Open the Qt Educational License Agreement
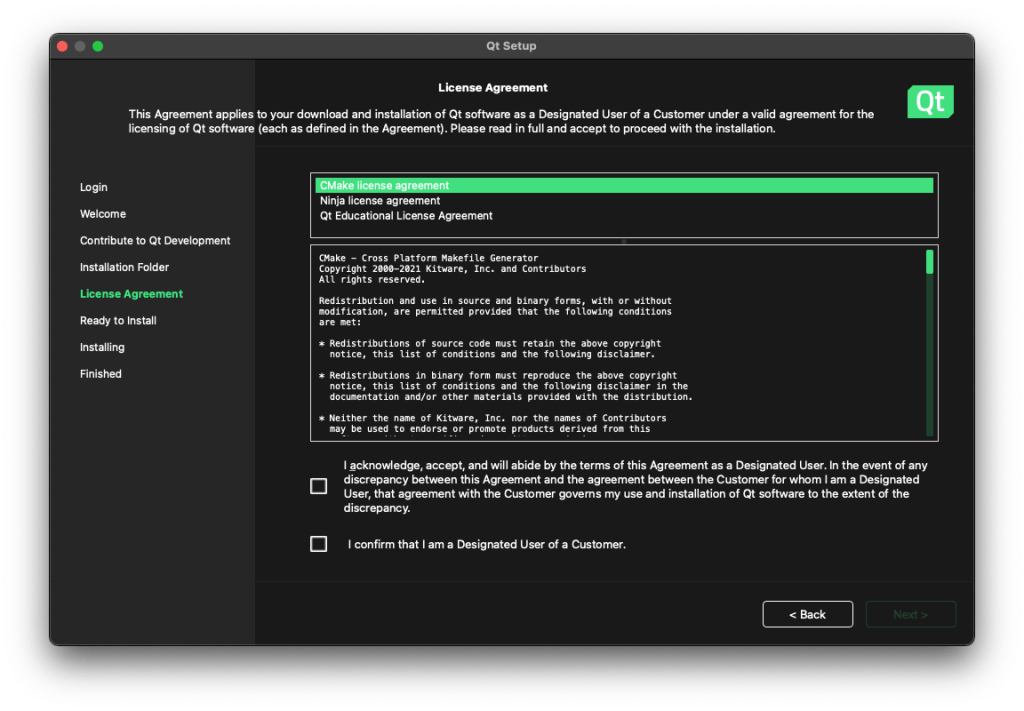Image resolution: width=1024 pixels, height=711 pixels. click(x=406, y=216)
